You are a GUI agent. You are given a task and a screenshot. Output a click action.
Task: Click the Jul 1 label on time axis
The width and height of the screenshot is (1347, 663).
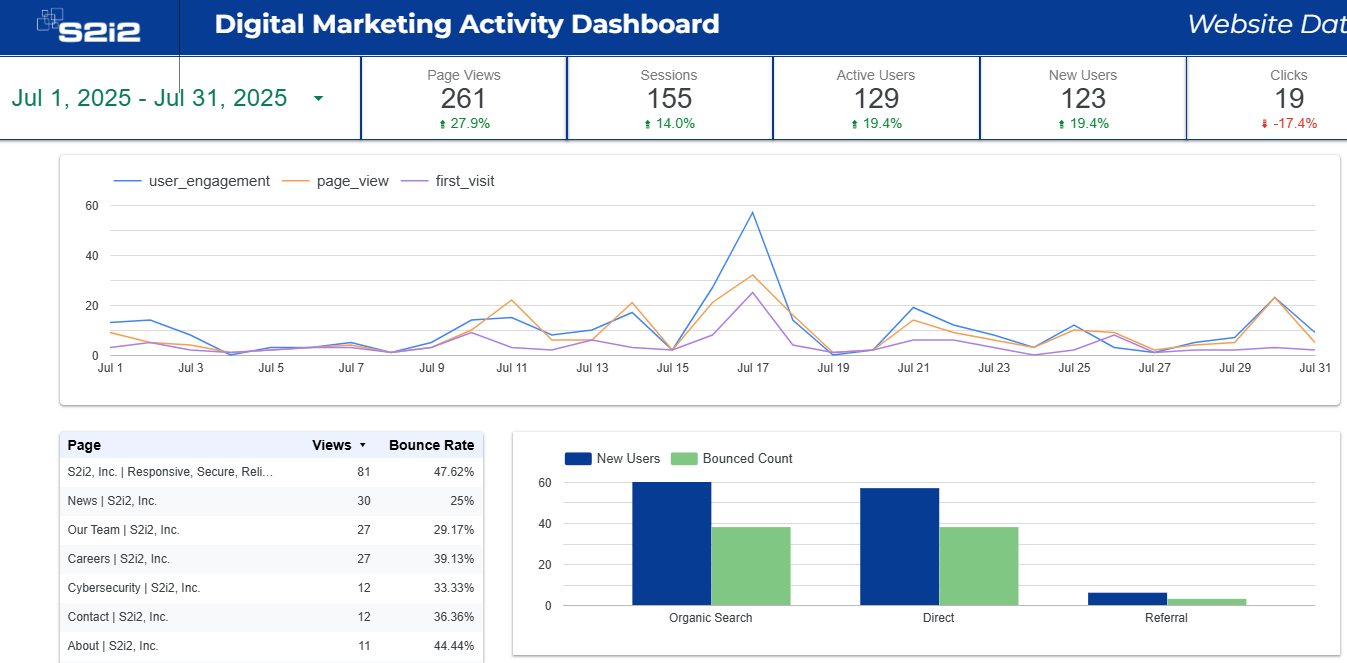[110, 368]
